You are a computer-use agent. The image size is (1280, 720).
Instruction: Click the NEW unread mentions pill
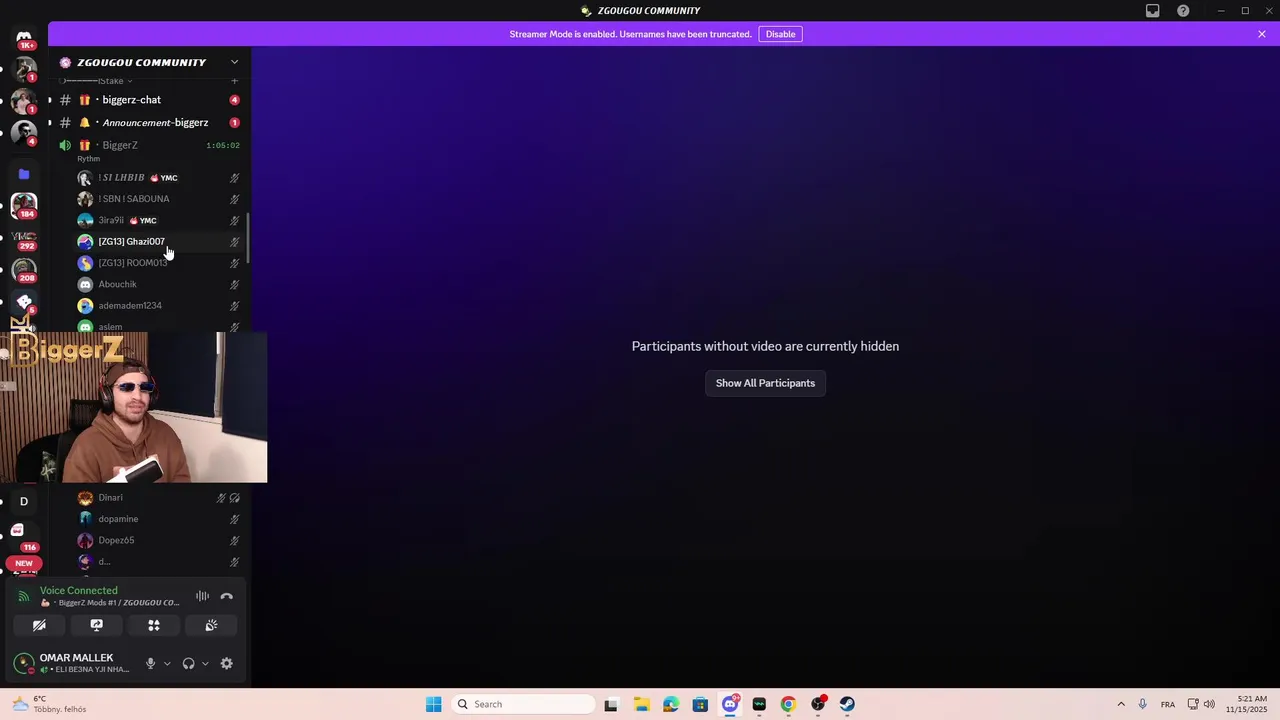[24, 563]
